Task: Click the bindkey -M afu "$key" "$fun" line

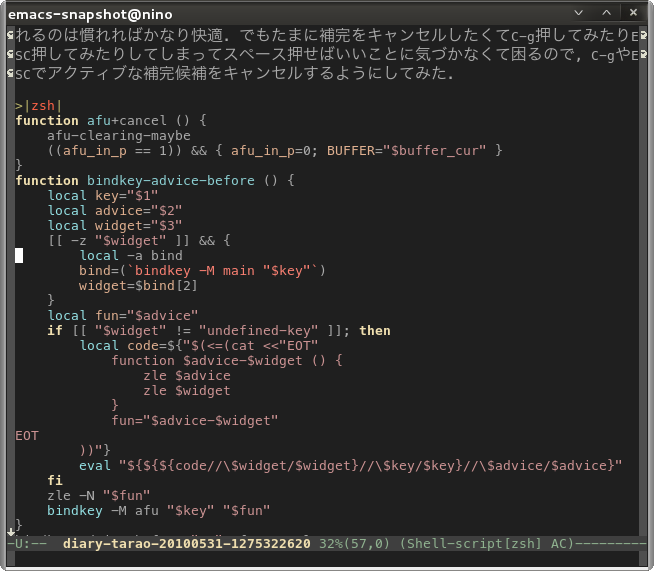Action: (158, 511)
